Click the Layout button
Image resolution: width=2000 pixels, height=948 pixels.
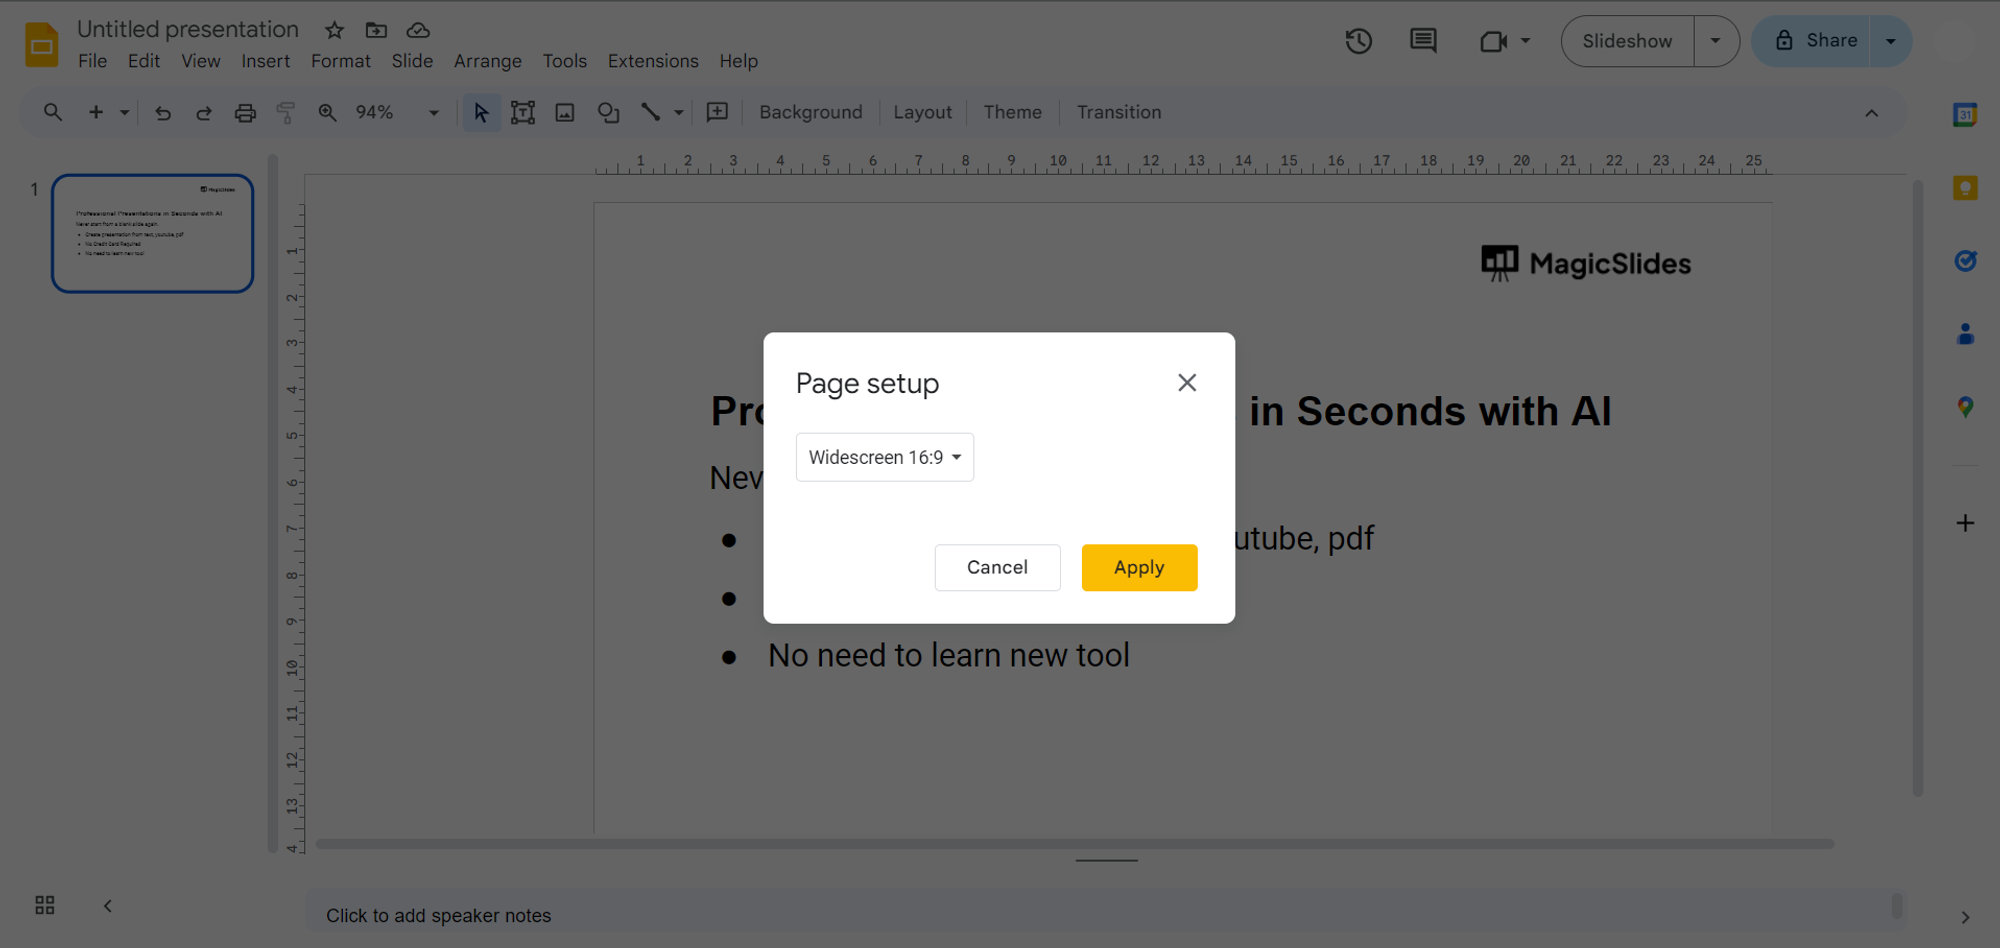click(x=922, y=113)
